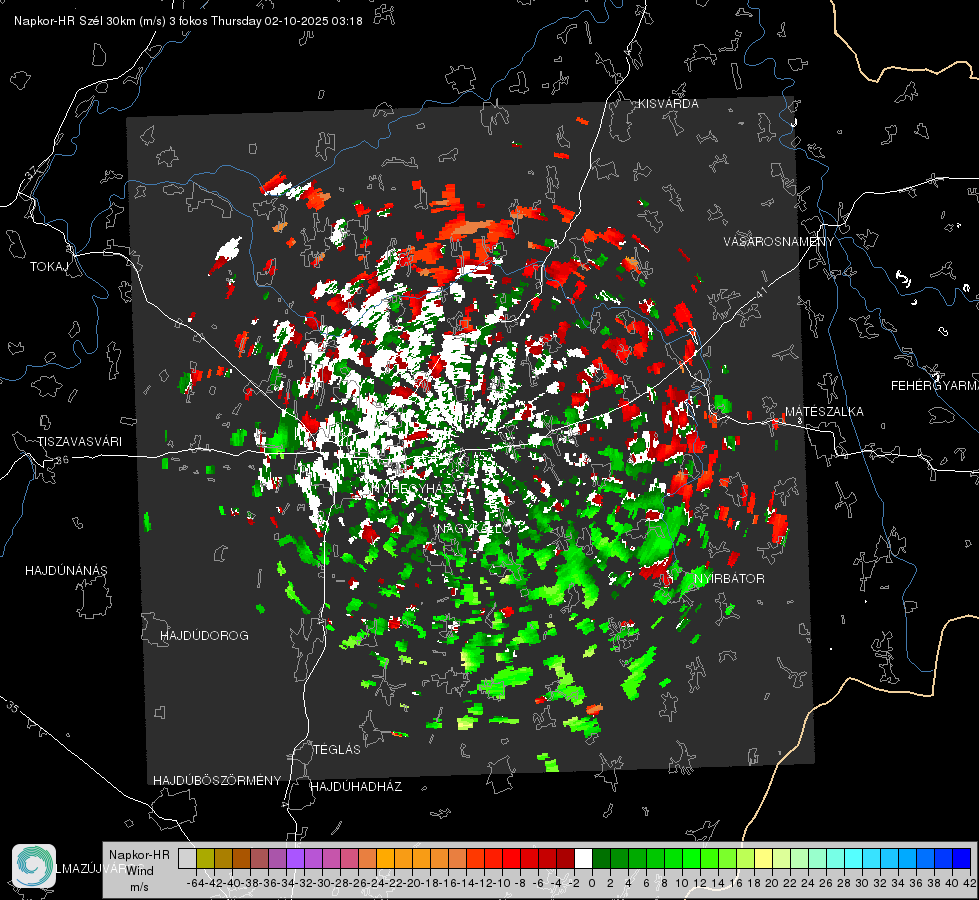This screenshot has width=979, height=900.
Task: Click the legend value label 42
Action: pyautogui.click(x=970, y=883)
